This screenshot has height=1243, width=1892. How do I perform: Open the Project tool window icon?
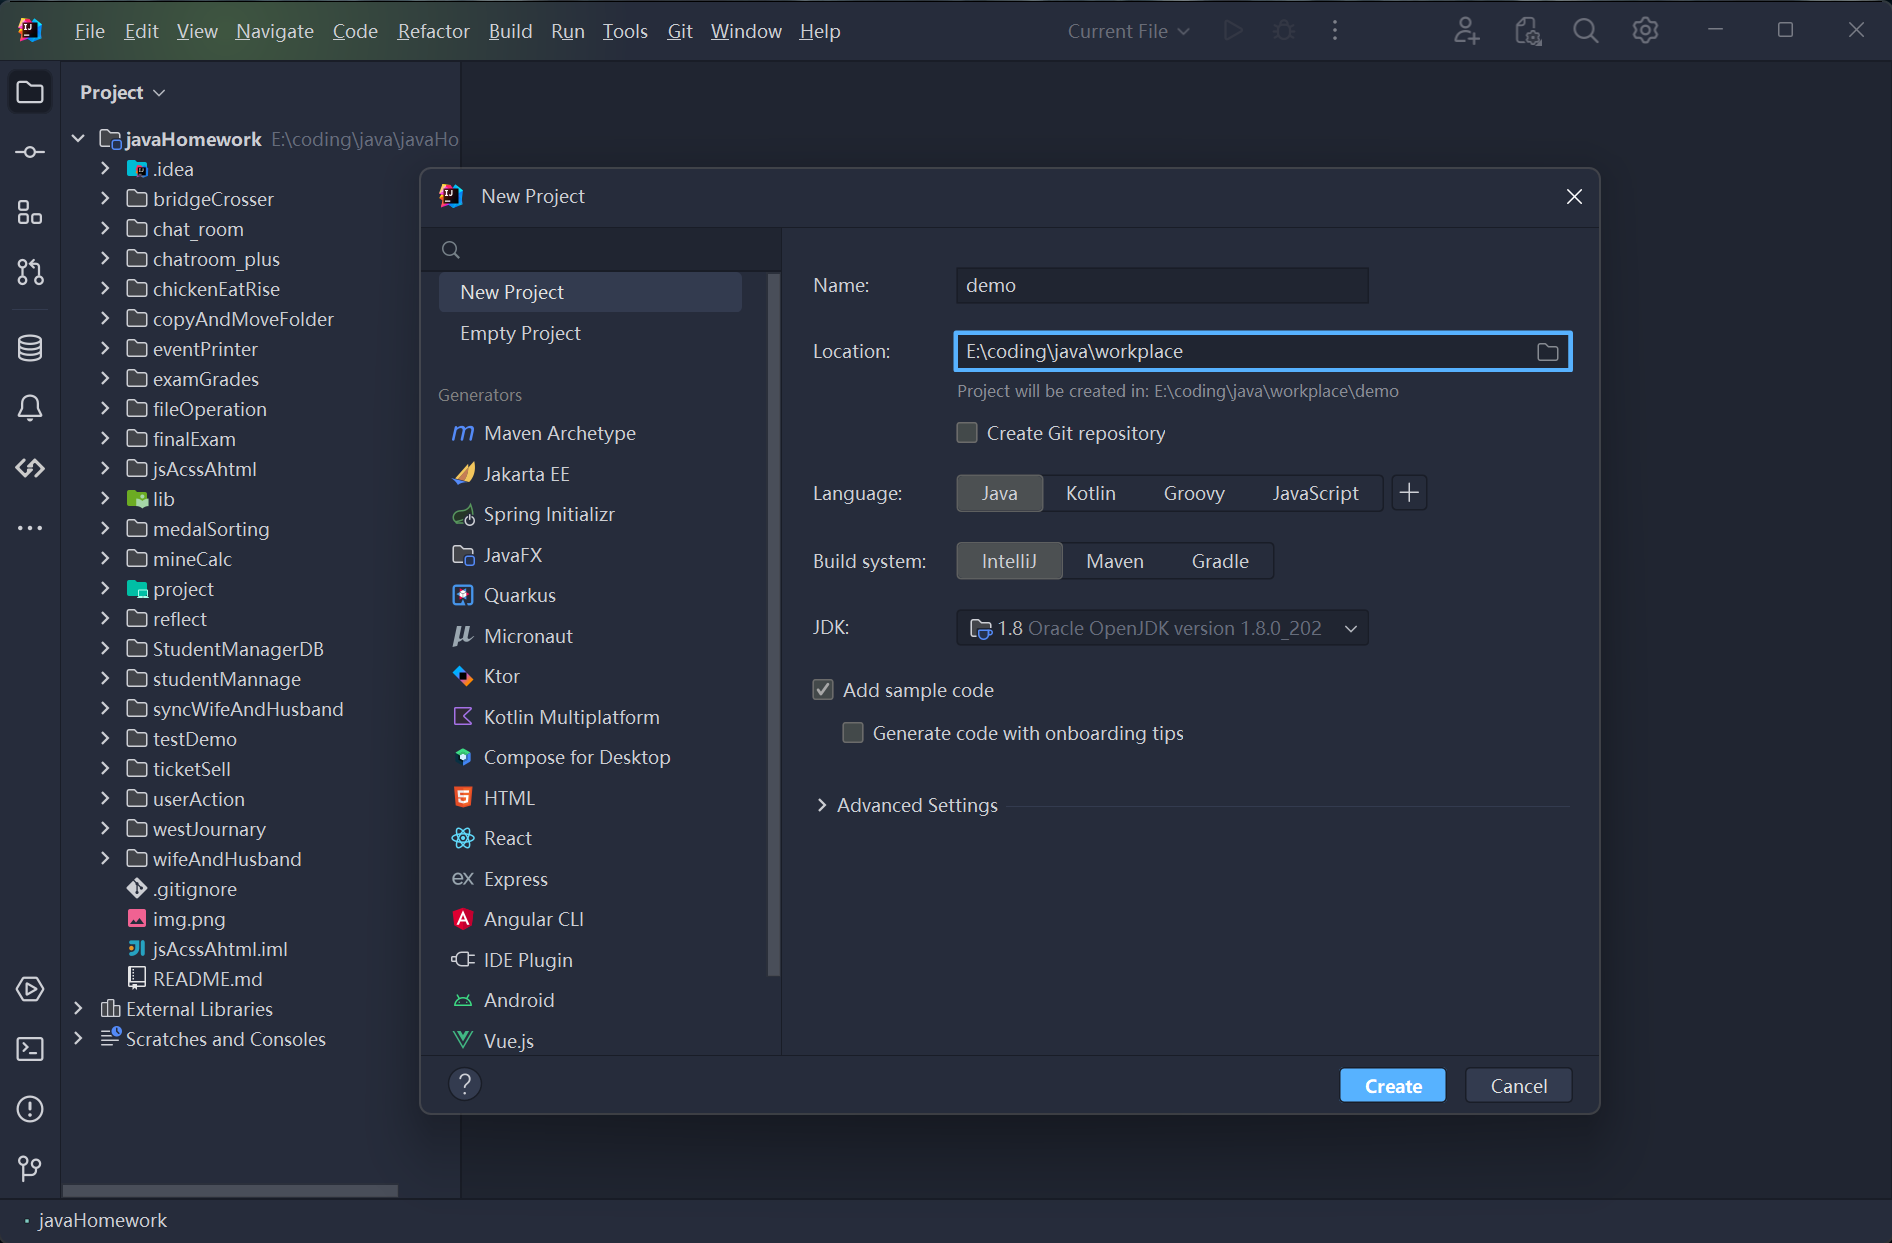30,92
